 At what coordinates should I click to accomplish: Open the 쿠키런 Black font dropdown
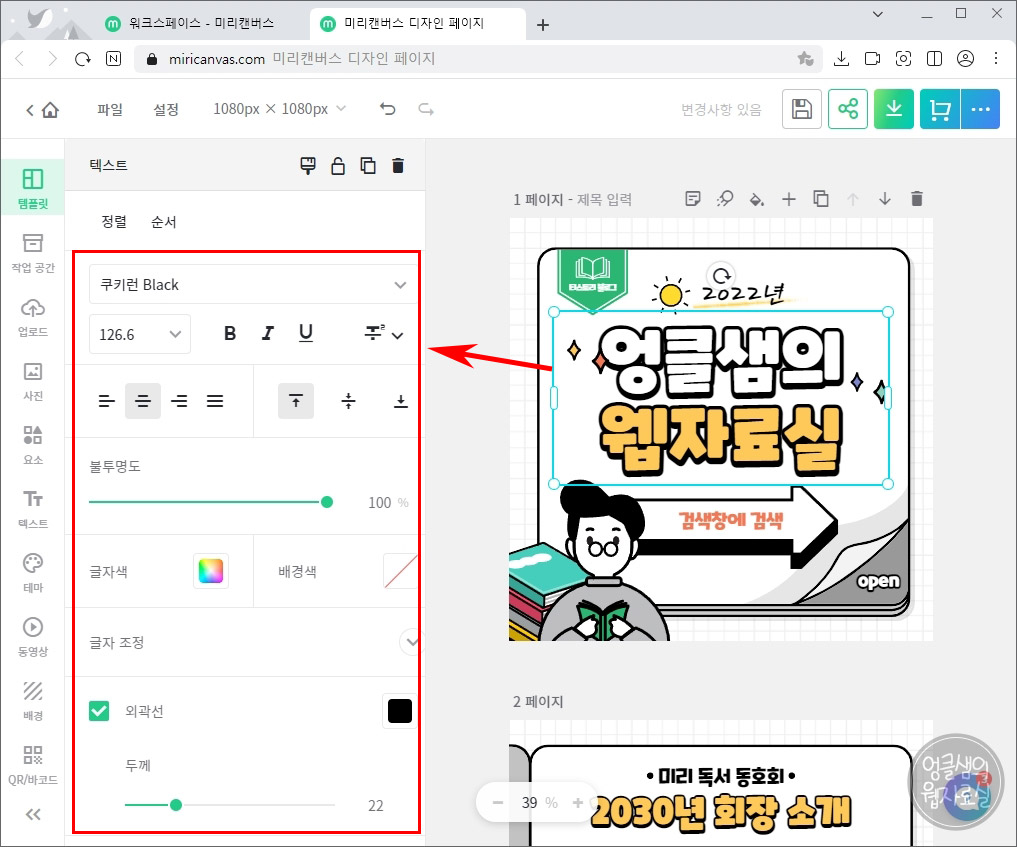tap(251, 284)
